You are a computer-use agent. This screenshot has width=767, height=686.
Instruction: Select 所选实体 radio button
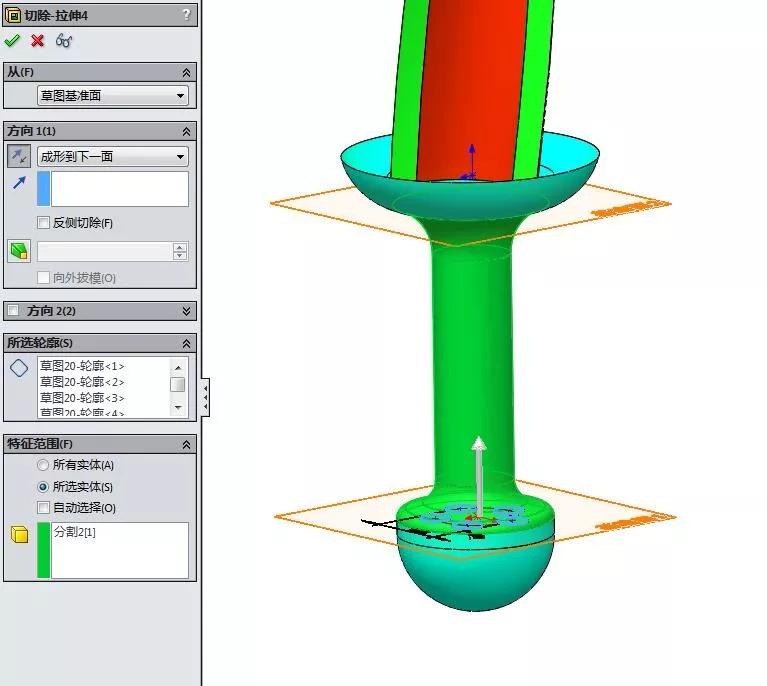click(x=43, y=487)
